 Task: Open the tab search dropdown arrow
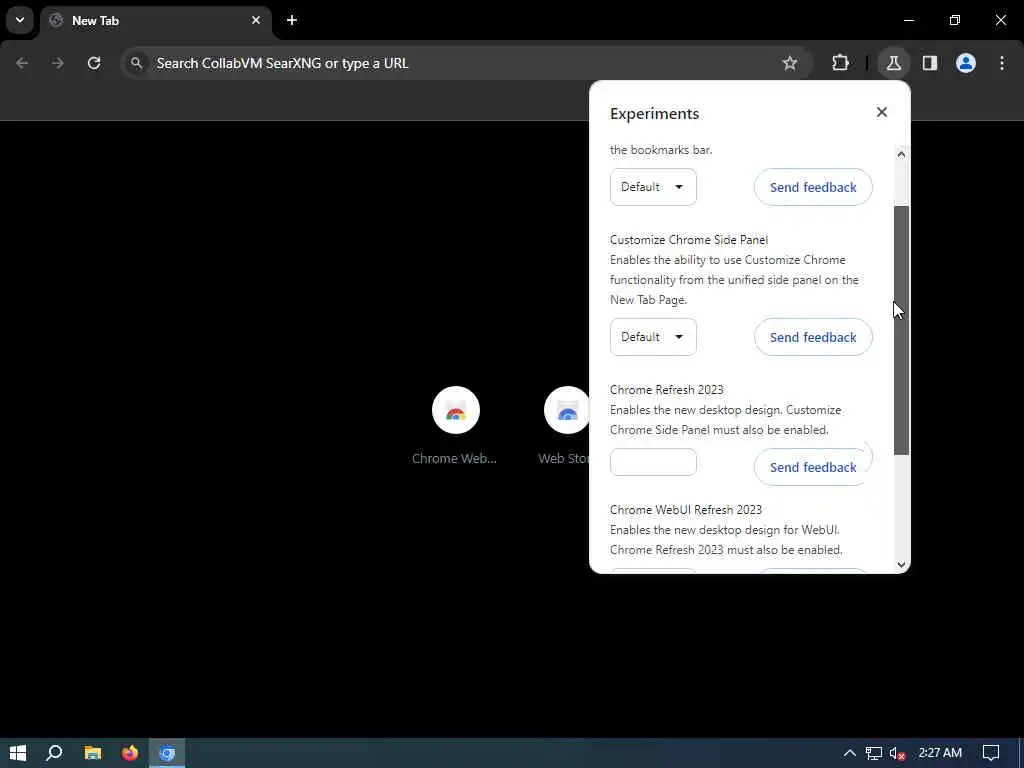pos(20,20)
